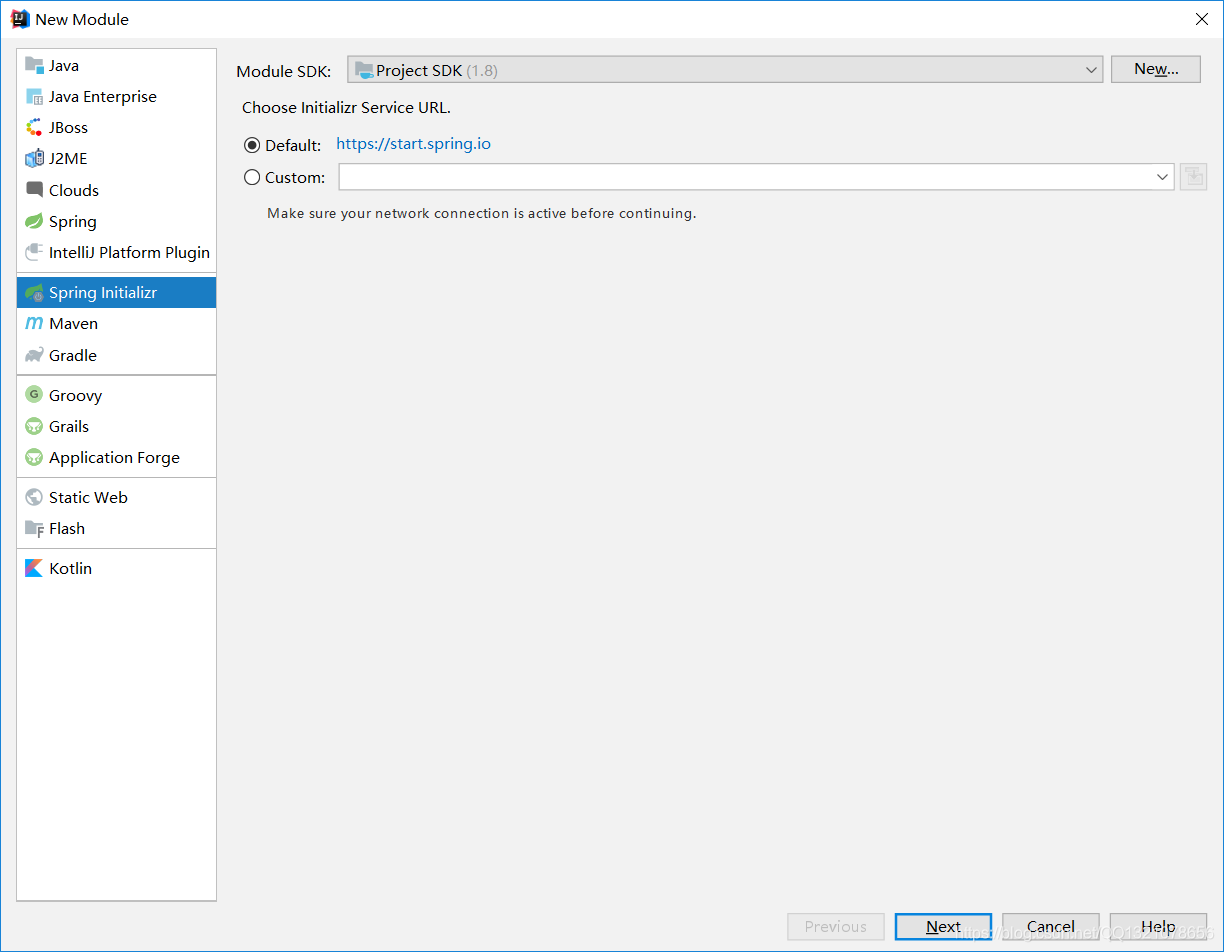Click inside the Custom URL text field

pyautogui.click(x=745, y=177)
